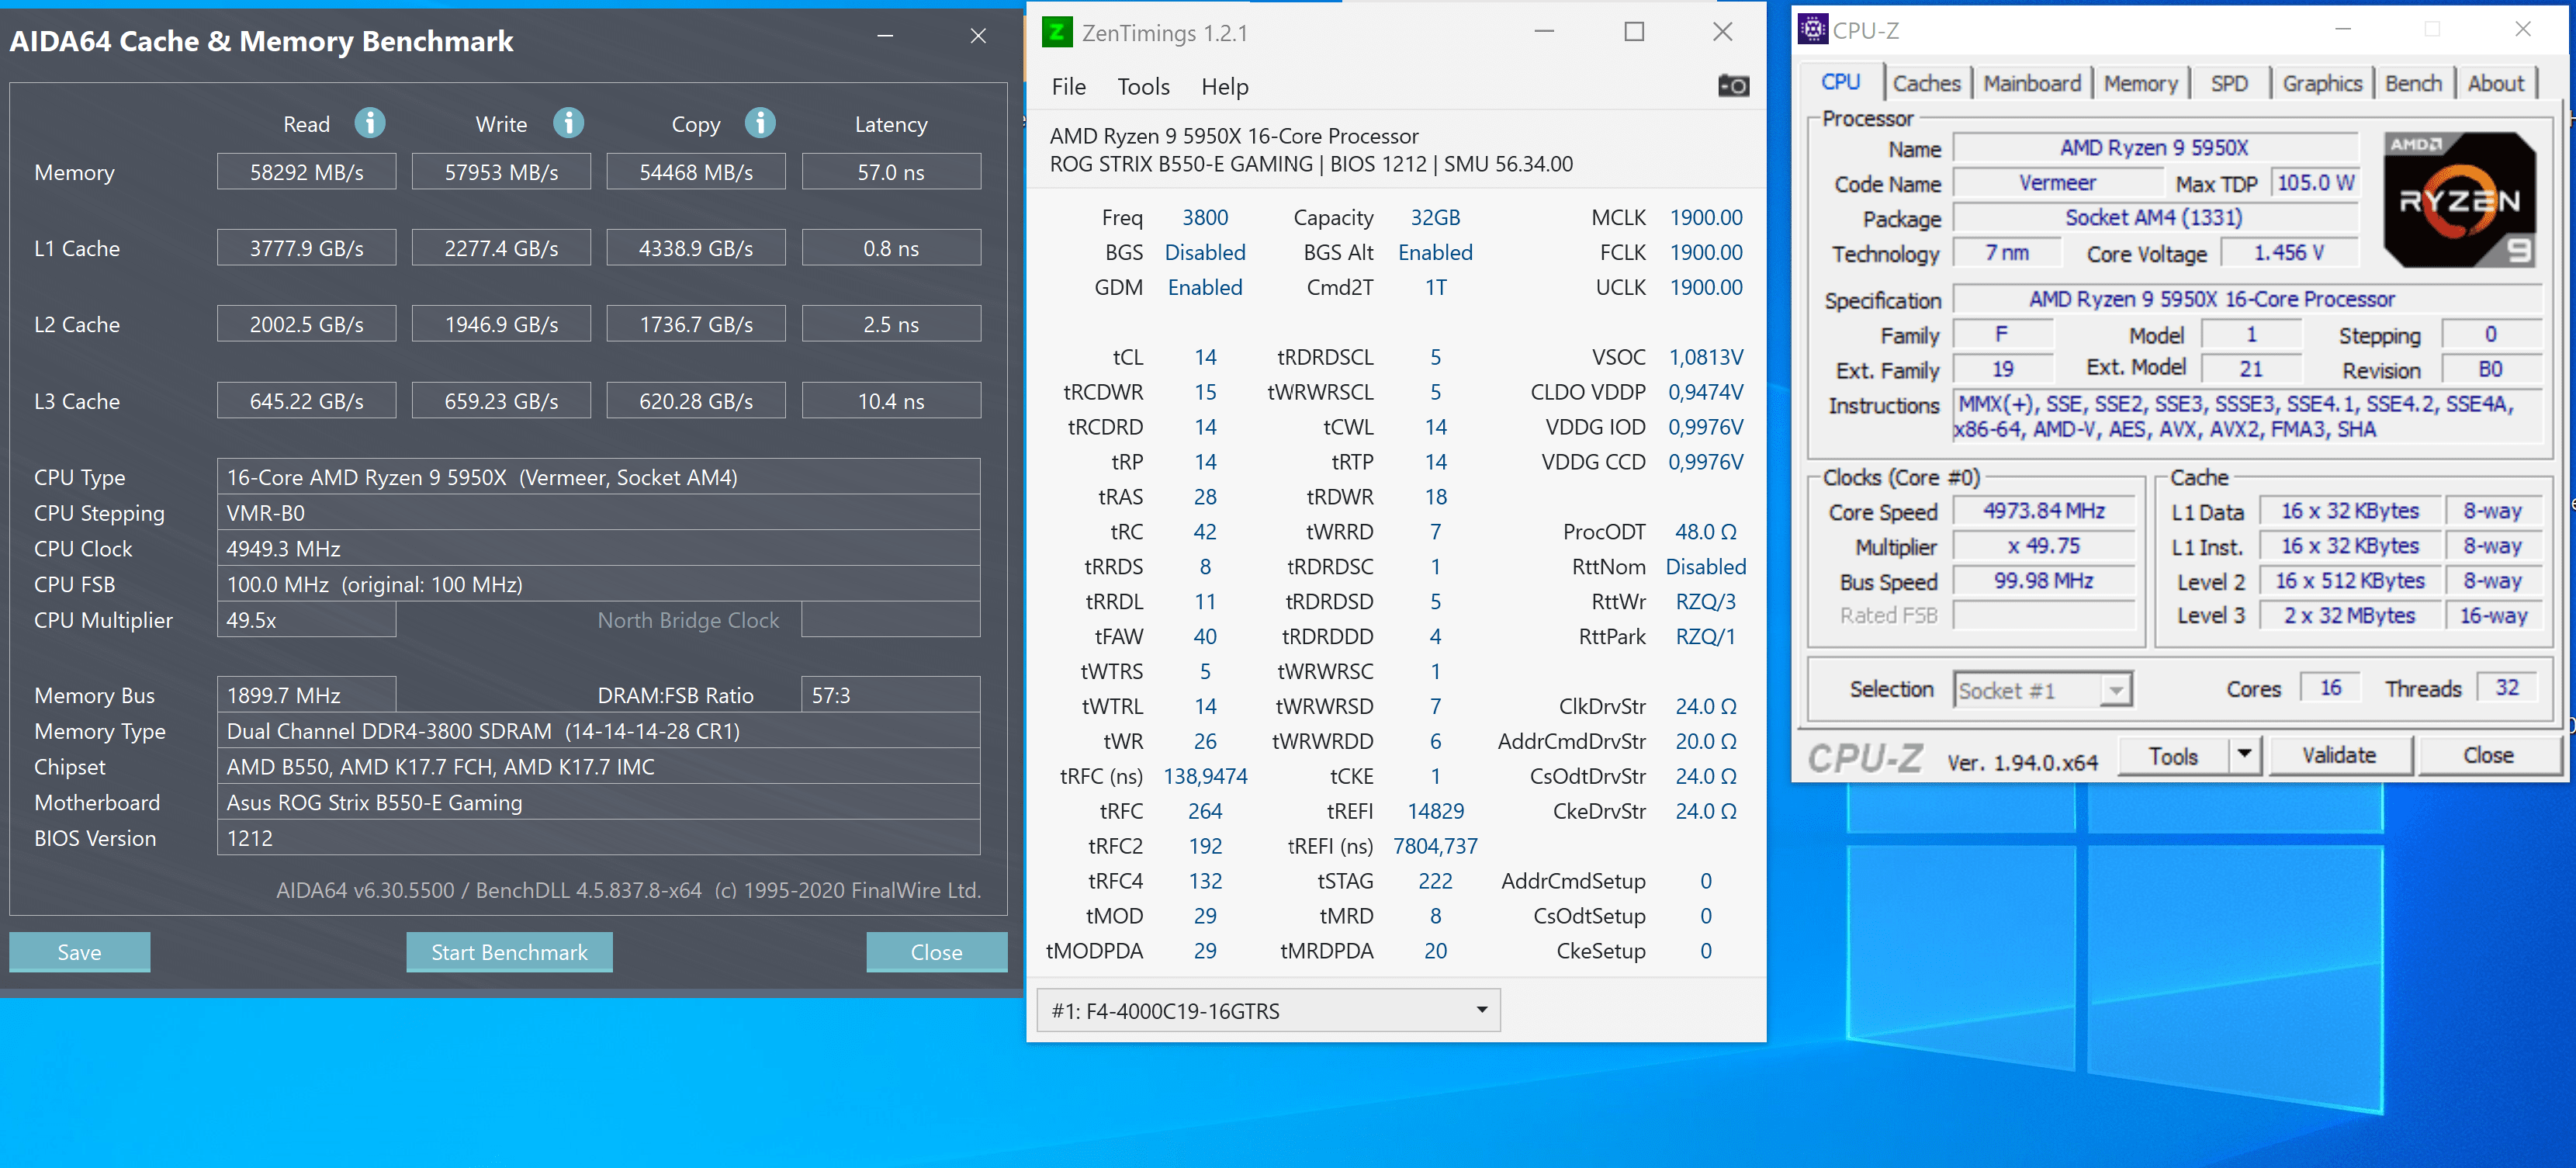The image size is (2576, 1168).
Task: Expand the CPU-Z Tools dropdown arrow
Action: pos(2244,755)
